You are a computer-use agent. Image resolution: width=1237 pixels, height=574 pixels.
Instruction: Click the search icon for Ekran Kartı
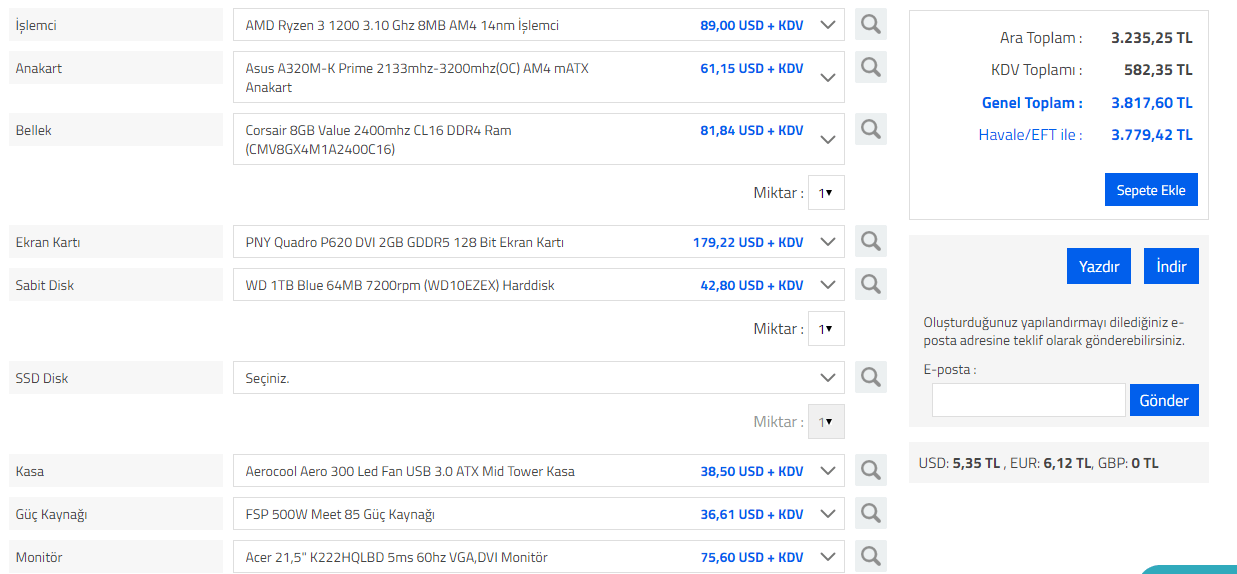point(871,242)
